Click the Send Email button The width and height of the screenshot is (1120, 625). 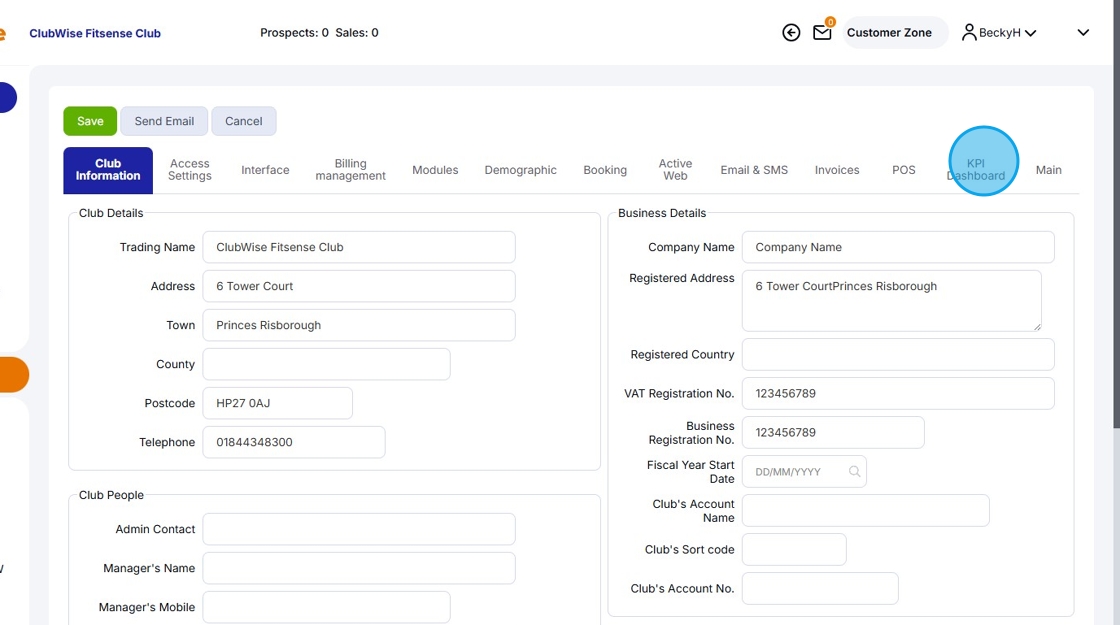164,121
